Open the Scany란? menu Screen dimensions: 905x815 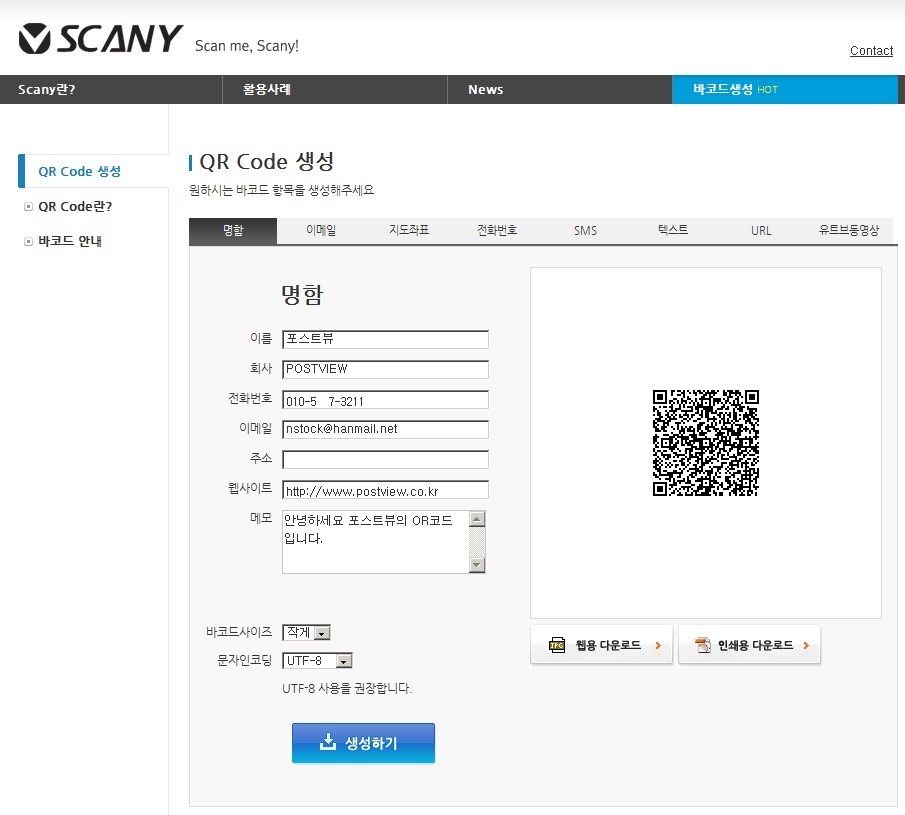point(111,89)
